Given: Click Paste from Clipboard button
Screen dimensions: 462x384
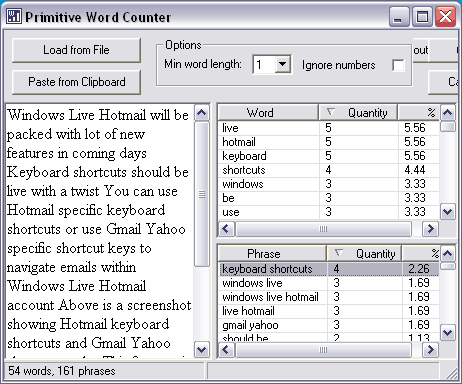Looking at the screenshot, I should point(76,82).
